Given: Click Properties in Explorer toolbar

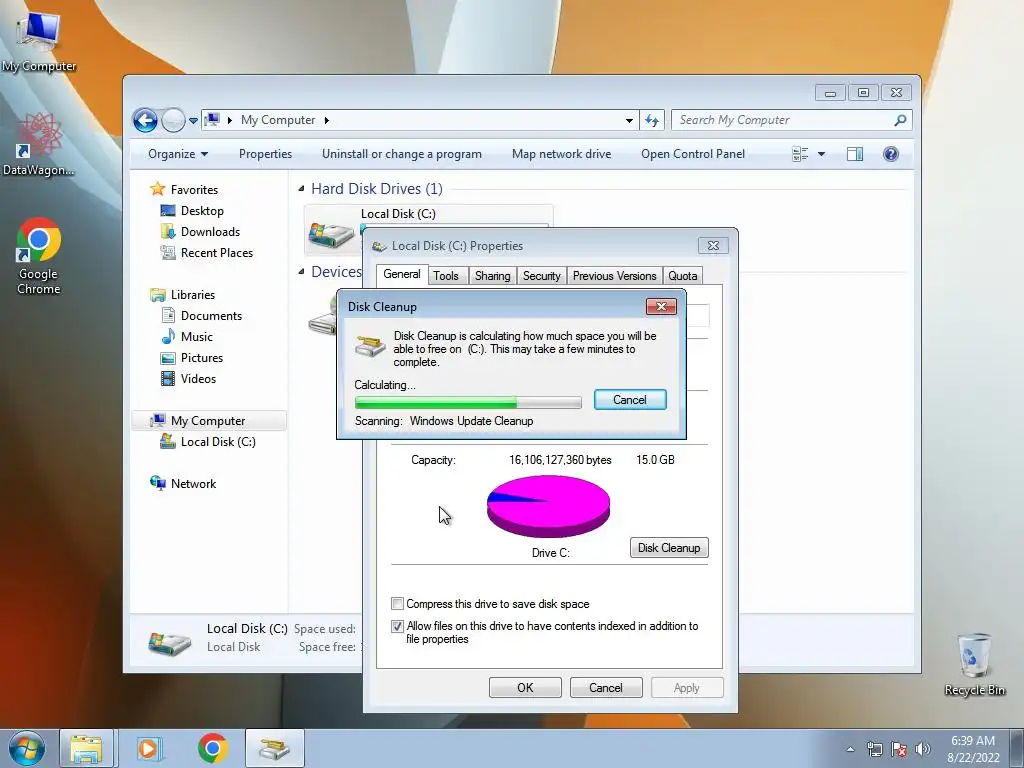Looking at the screenshot, I should tap(265, 154).
